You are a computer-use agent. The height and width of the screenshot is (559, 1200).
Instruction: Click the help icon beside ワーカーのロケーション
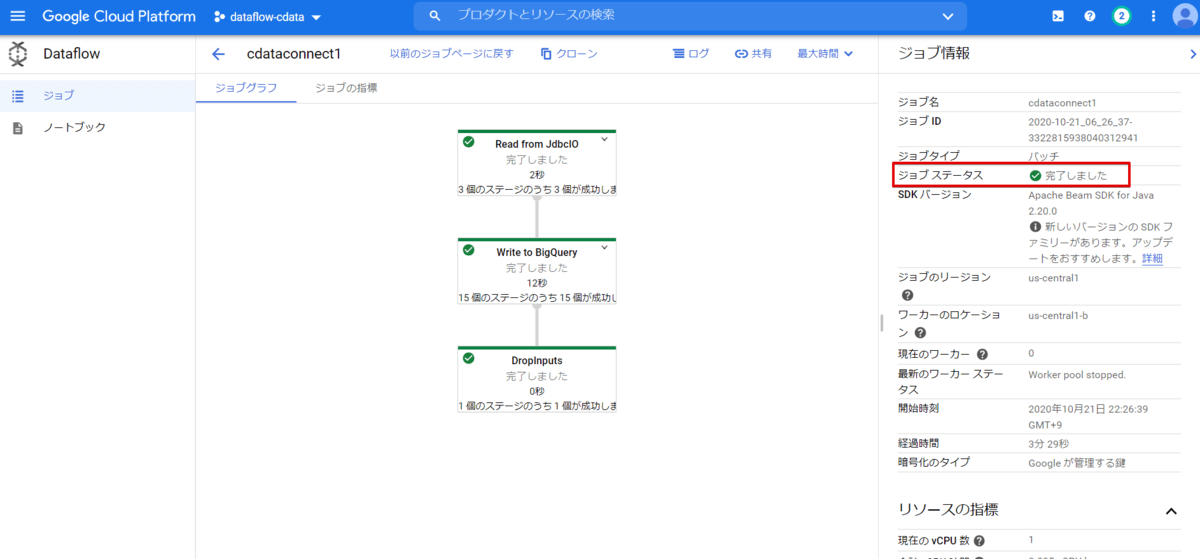tap(919, 333)
